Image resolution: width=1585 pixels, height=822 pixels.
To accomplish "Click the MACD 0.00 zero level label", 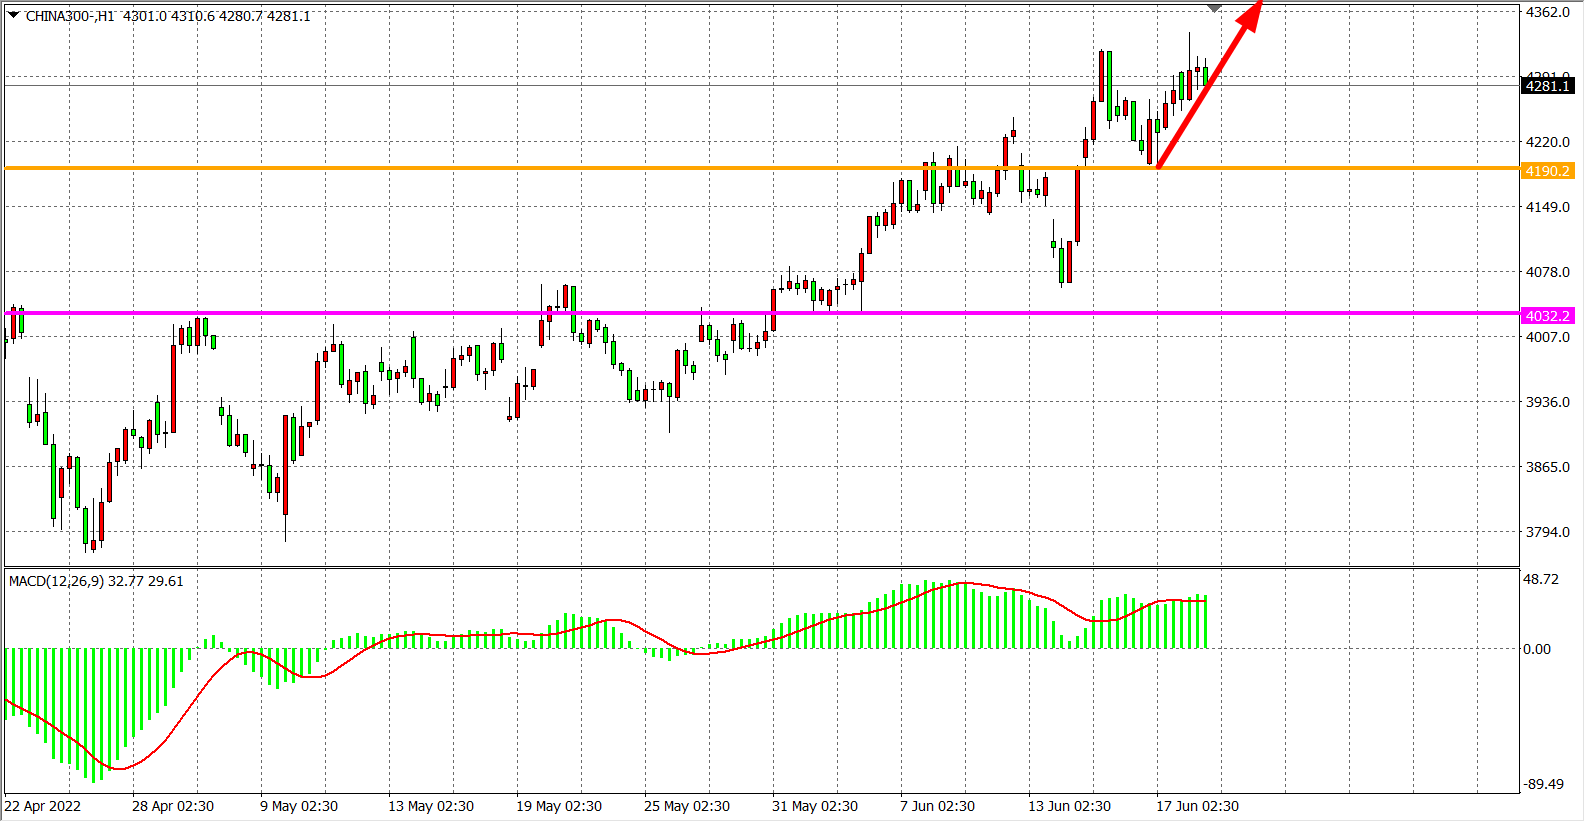I will click(x=1536, y=649).
